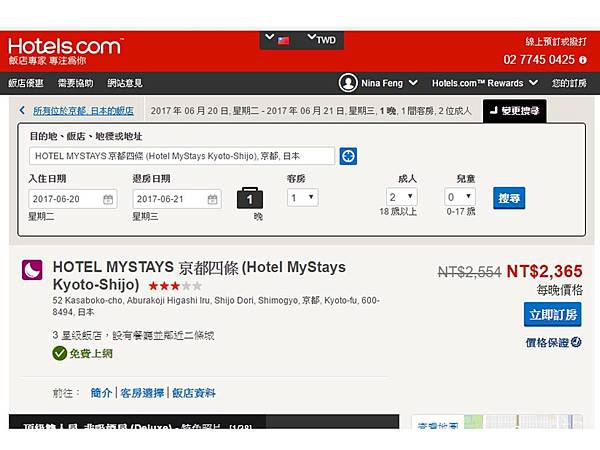Click the user profile avatar icon
600x450 pixels.
[348, 83]
